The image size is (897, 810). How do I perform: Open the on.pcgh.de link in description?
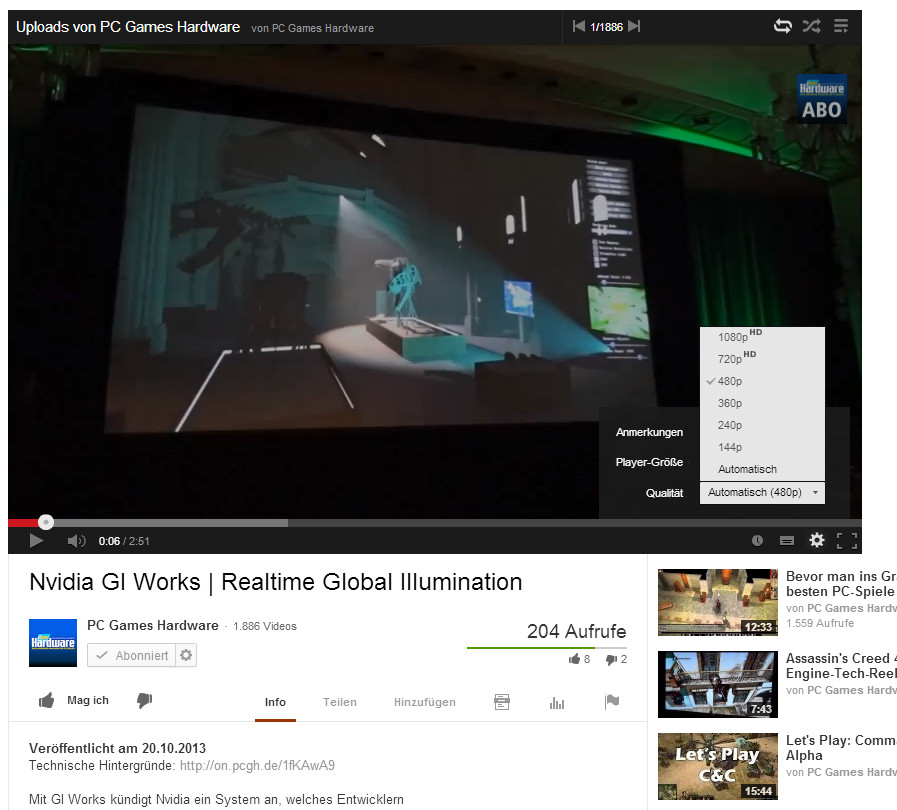coord(257,765)
